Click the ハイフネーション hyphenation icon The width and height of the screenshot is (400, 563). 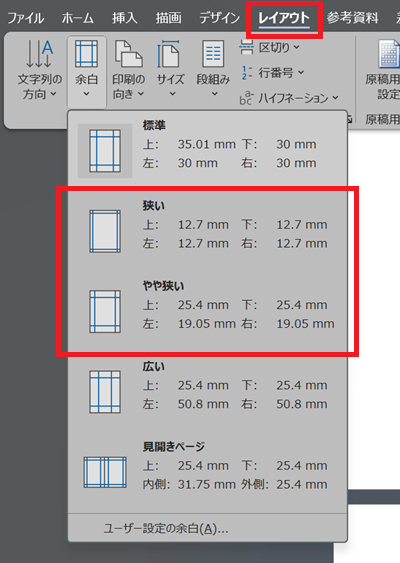246,98
